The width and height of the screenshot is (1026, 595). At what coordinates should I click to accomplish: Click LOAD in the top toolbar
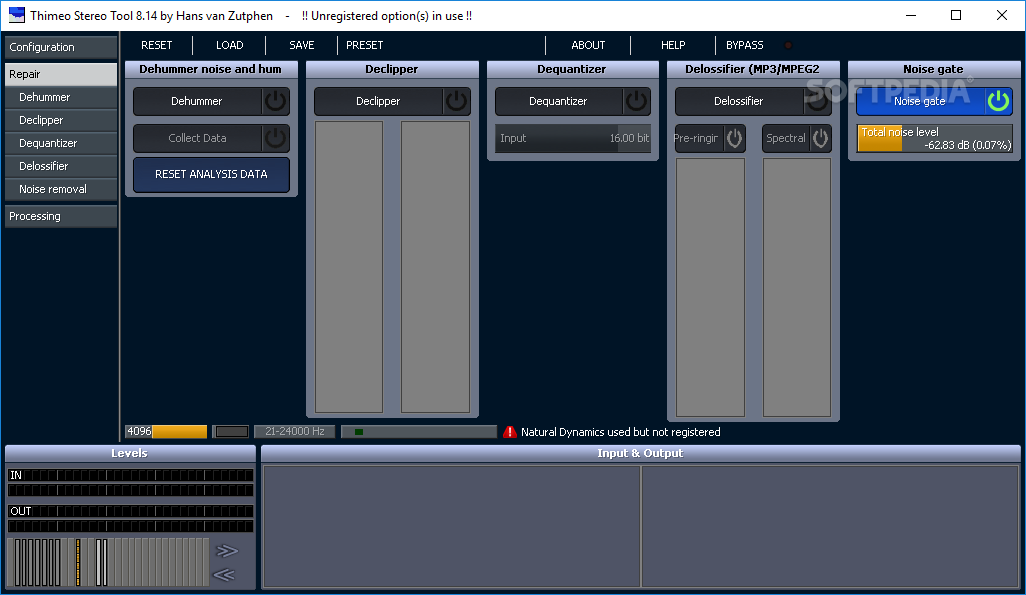click(230, 45)
